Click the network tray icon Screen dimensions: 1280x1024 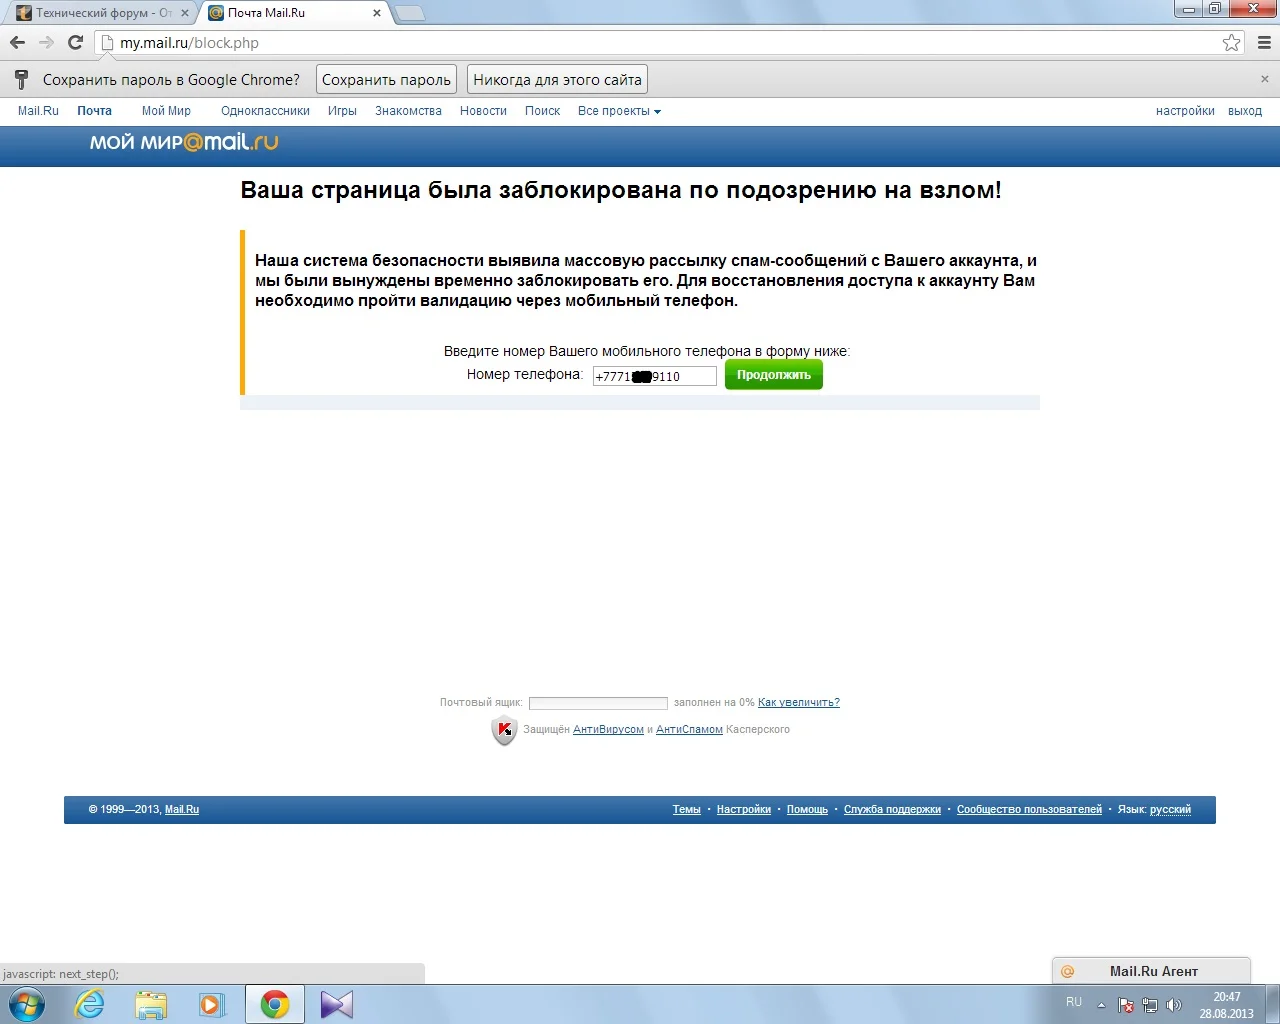tap(1150, 1005)
